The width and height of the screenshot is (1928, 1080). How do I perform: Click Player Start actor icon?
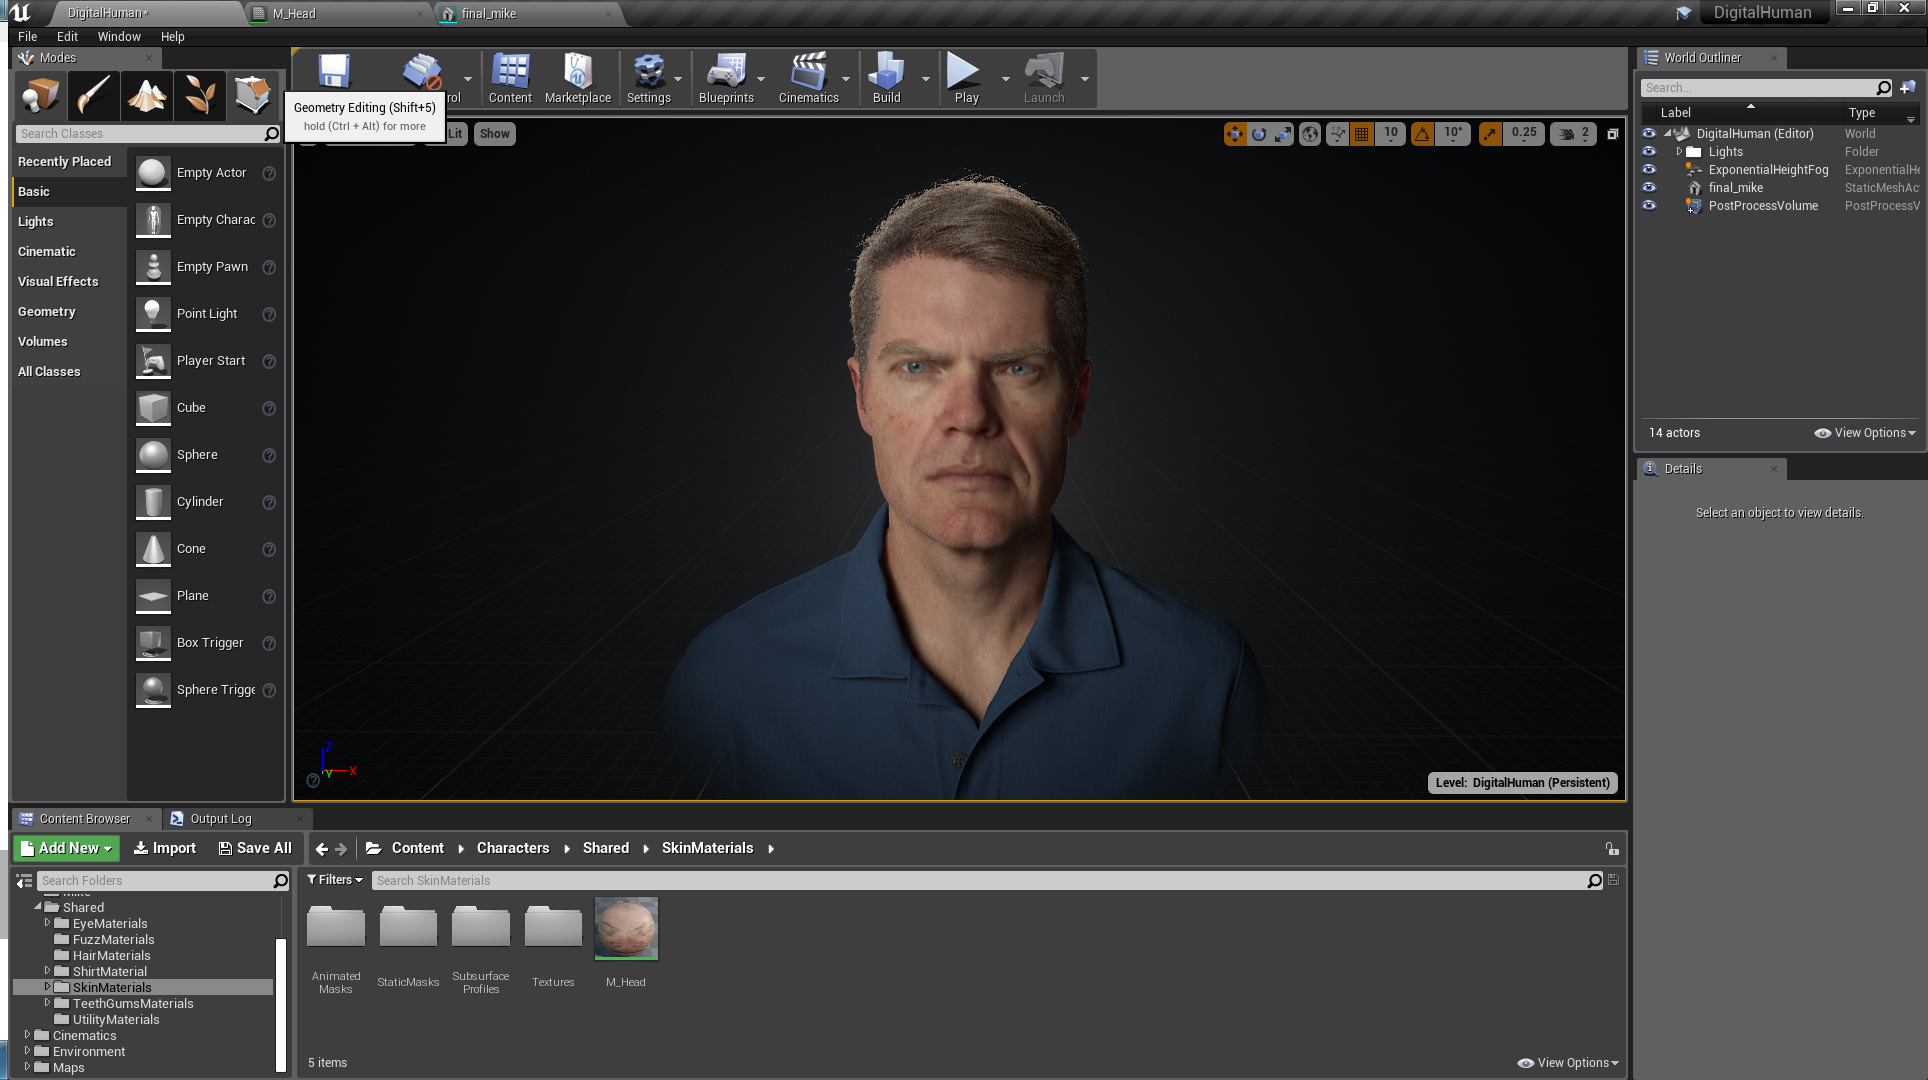pyautogui.click(x=153, y=361)
